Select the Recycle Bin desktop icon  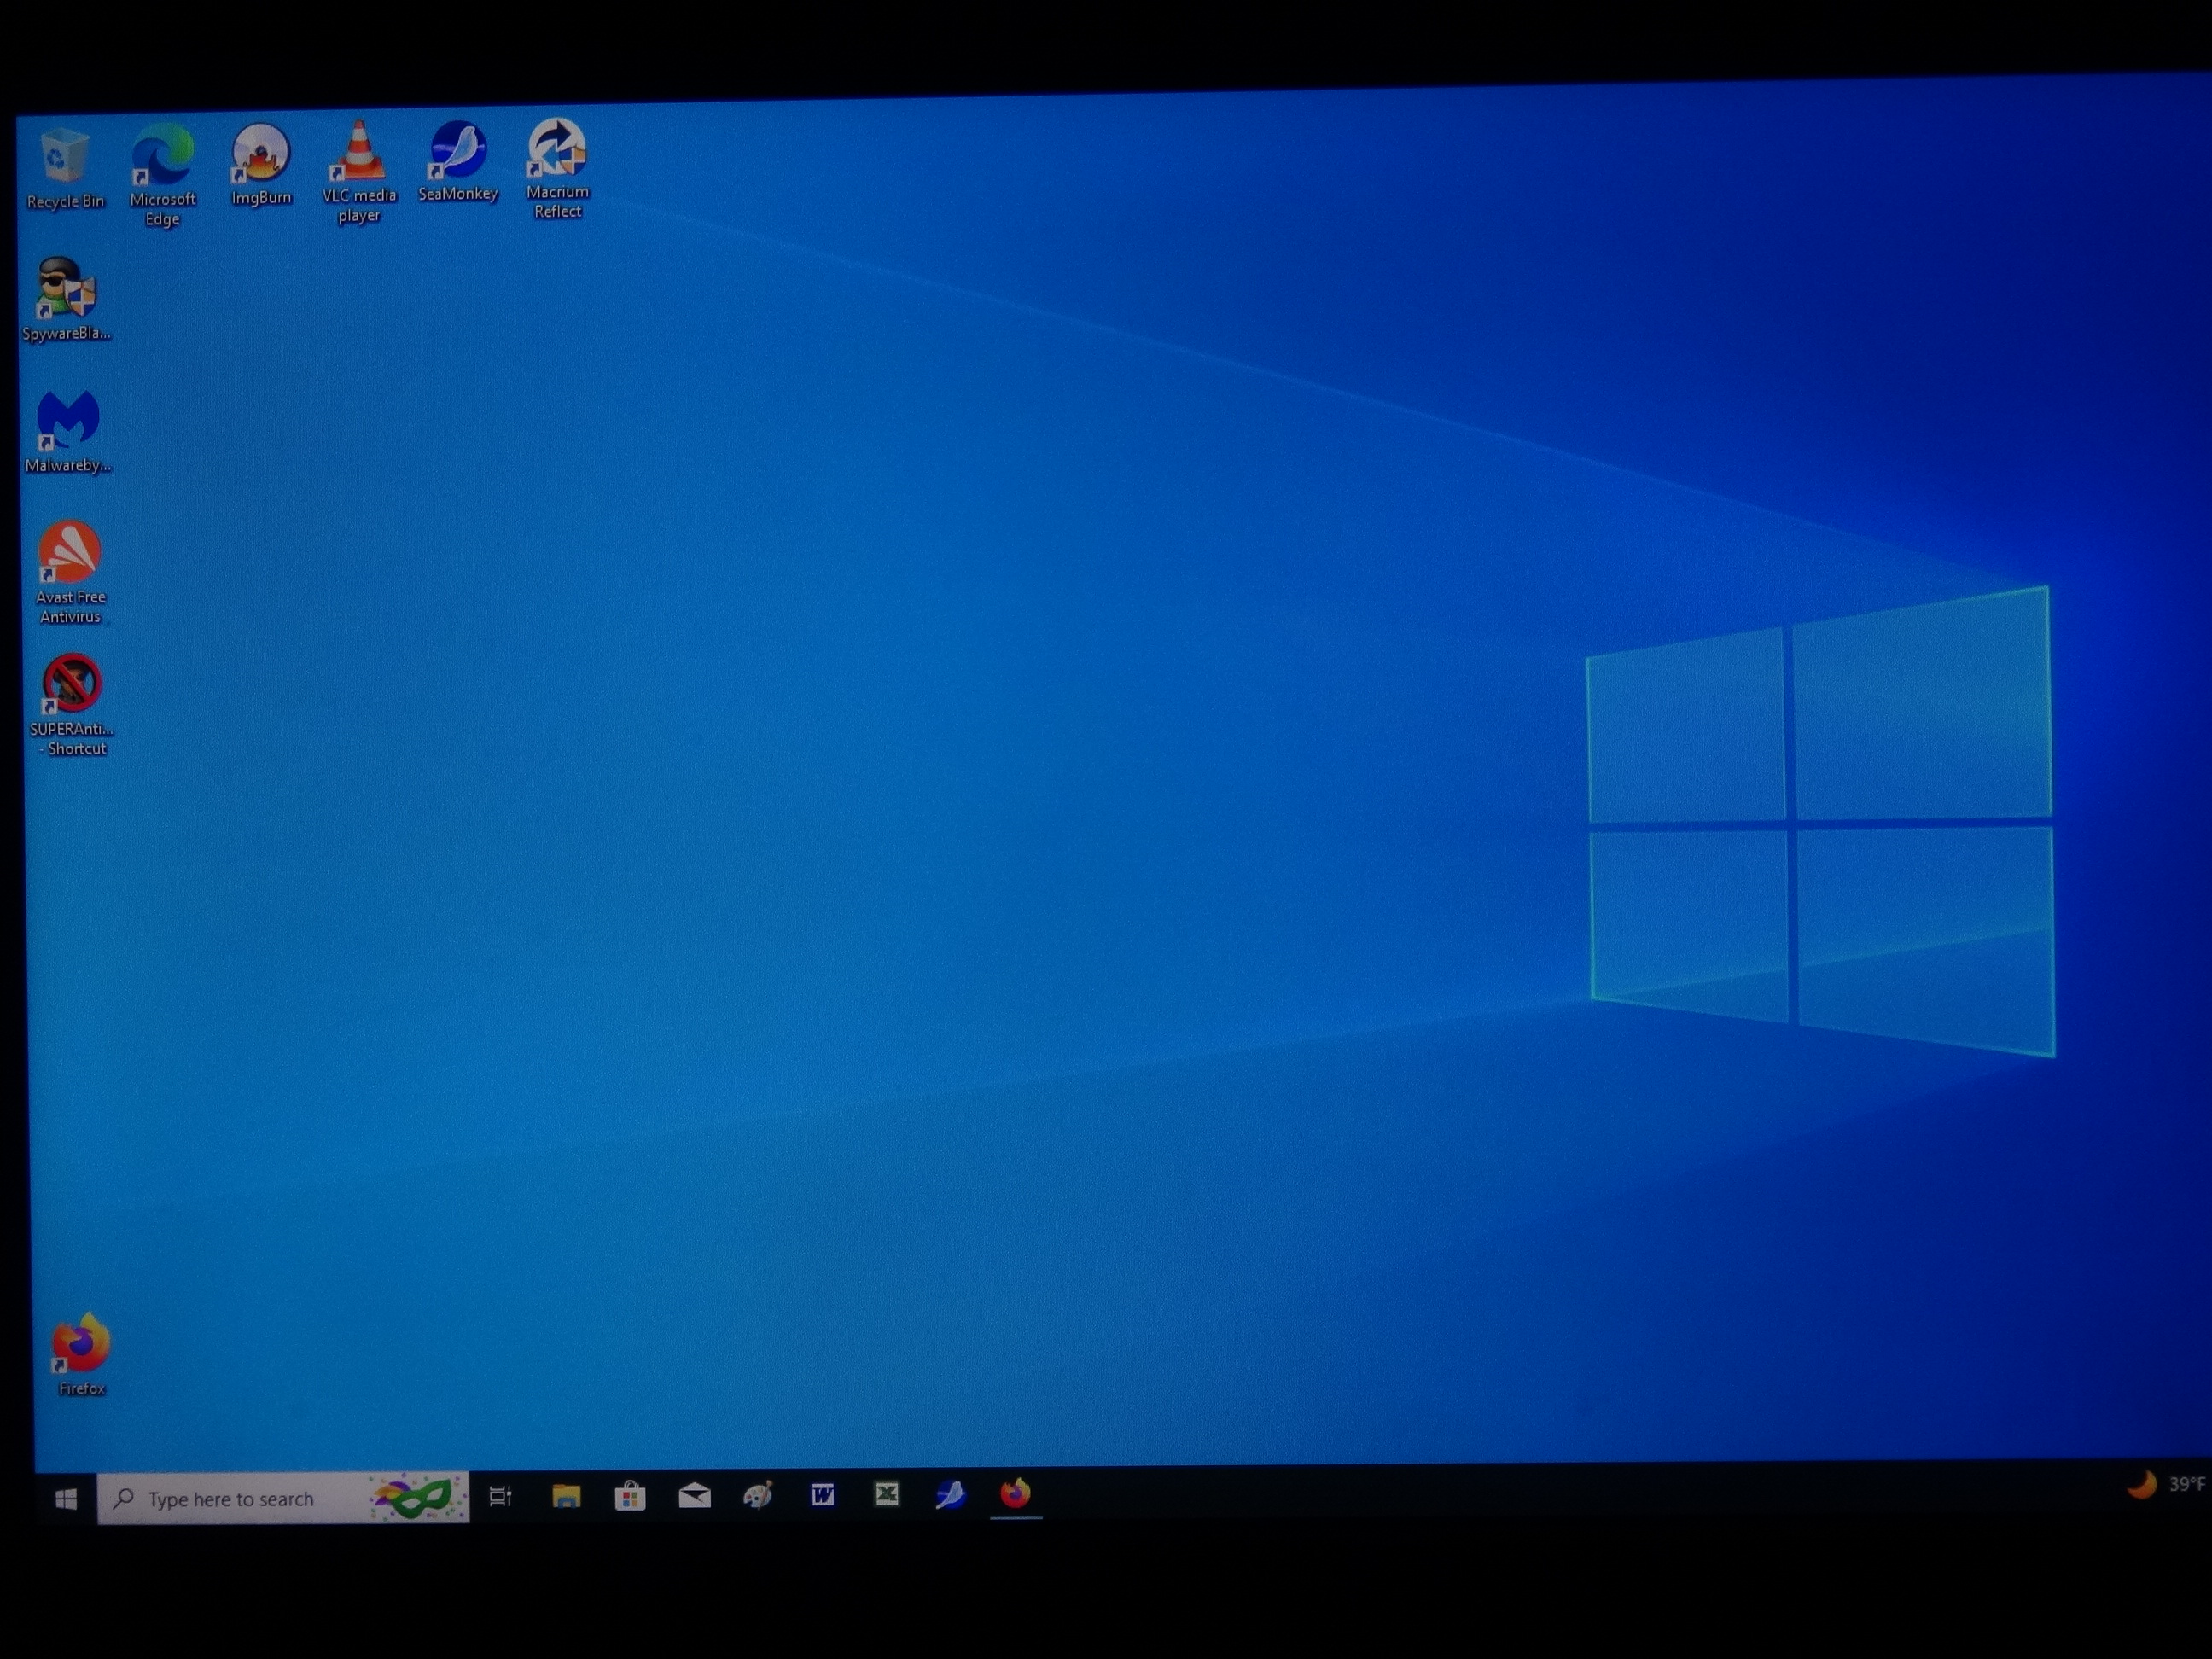point(65,168)
